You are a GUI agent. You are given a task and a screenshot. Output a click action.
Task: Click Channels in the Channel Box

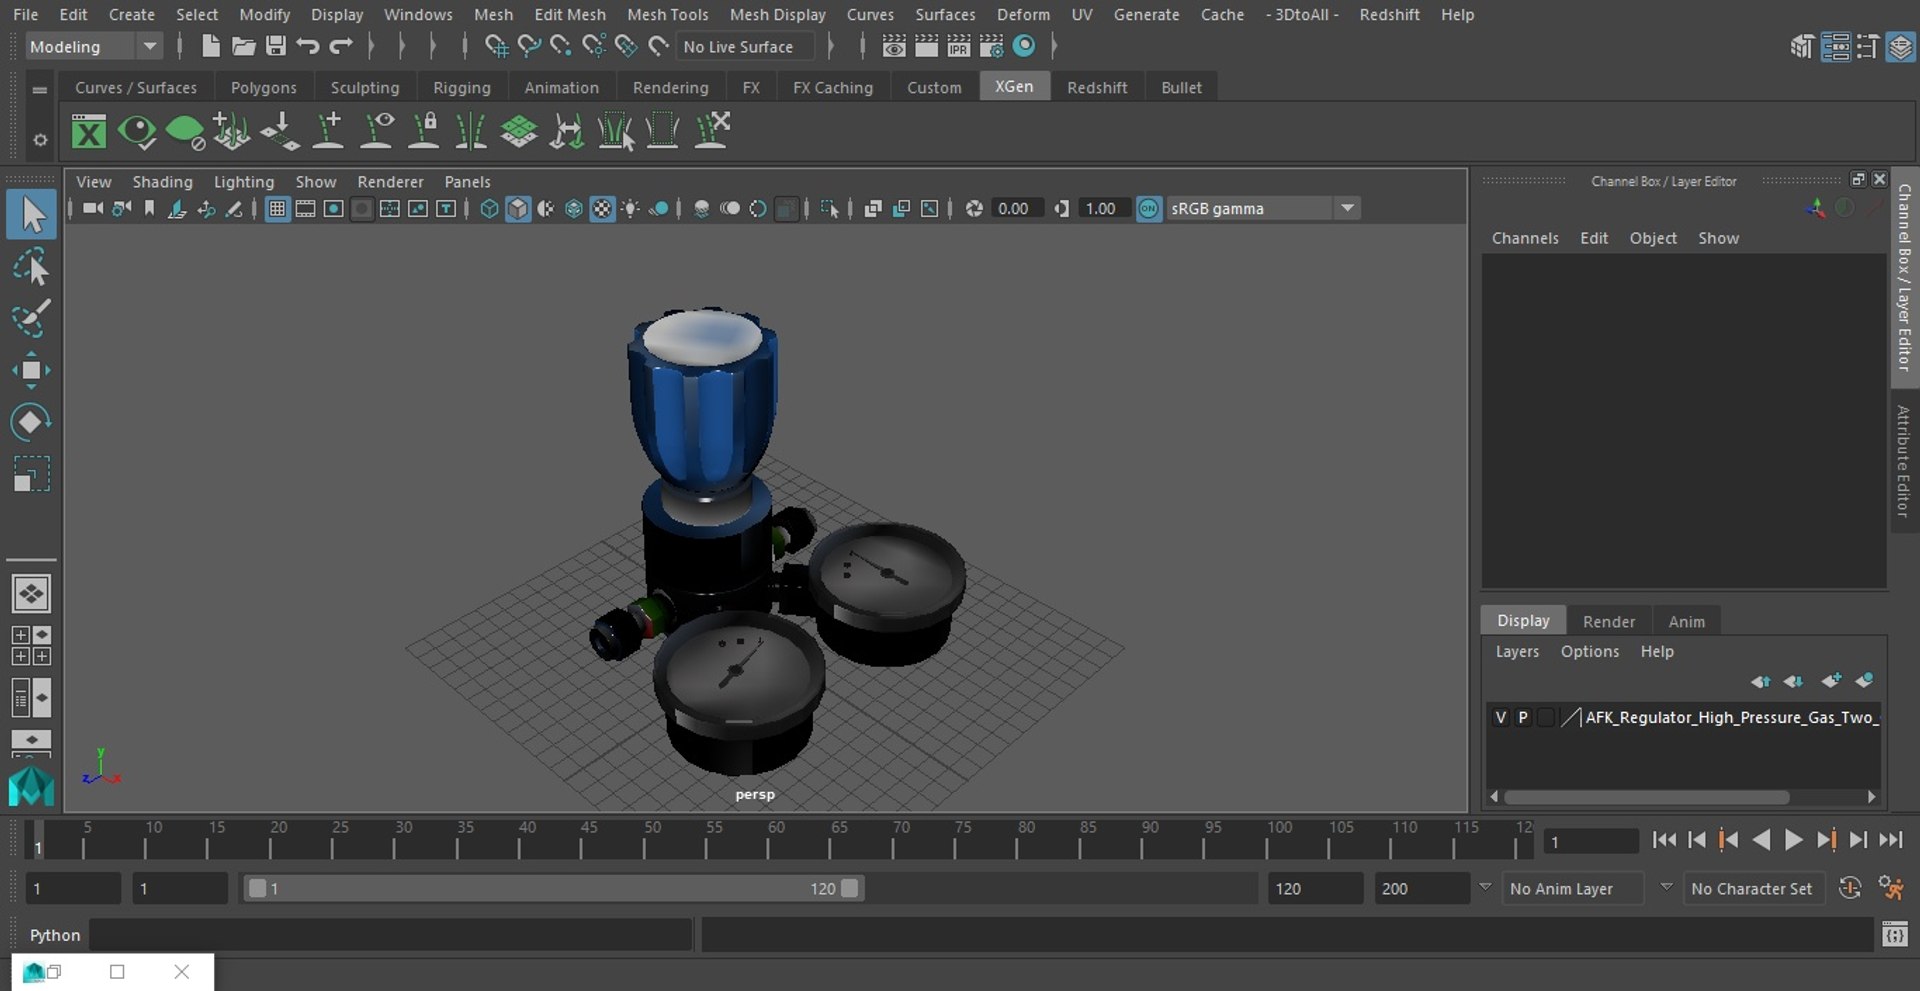point(1525,238)
